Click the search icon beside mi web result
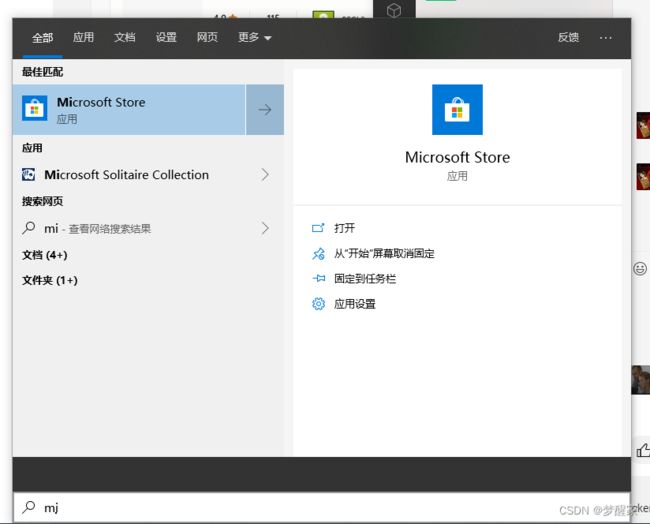 coord(28,228)
